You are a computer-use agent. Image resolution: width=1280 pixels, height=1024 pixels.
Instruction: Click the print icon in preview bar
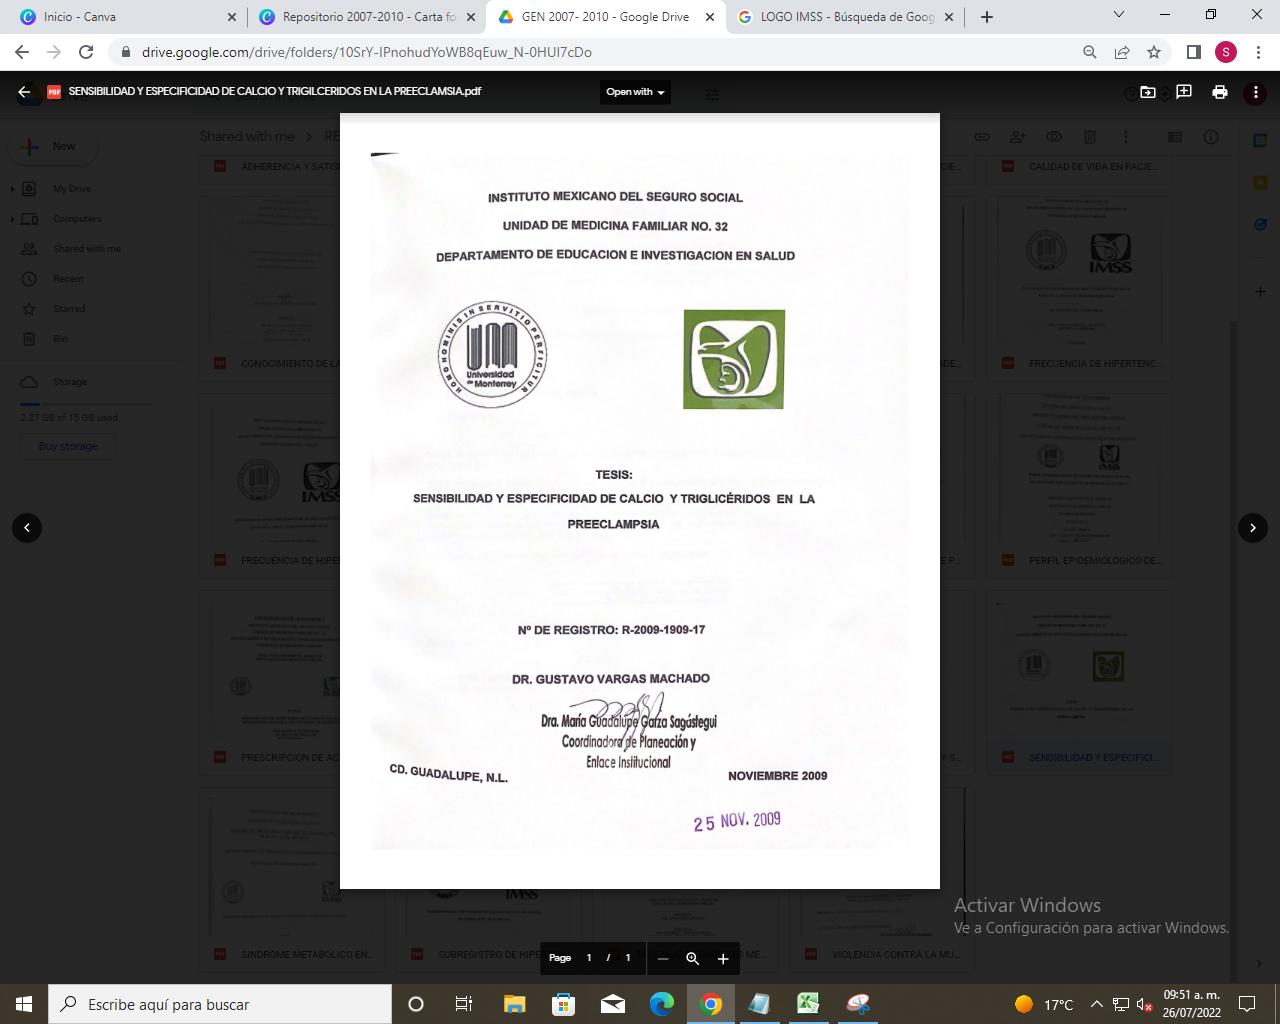[1219, 92]
